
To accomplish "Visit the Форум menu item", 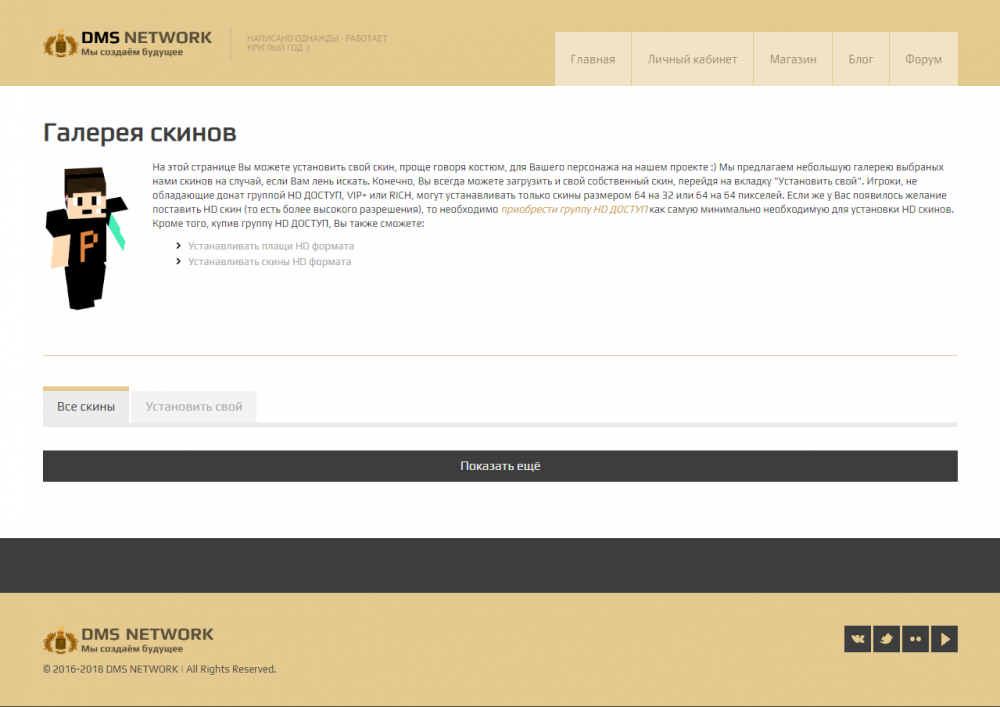I will coord(923,59).
